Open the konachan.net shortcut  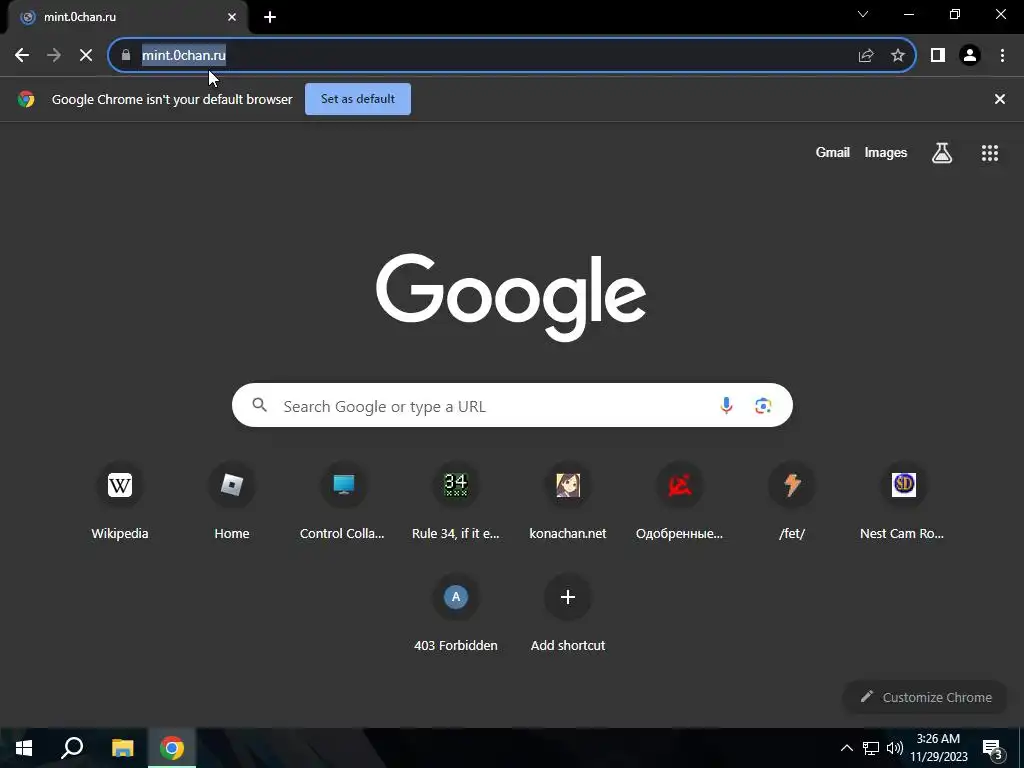click(568, 503)
